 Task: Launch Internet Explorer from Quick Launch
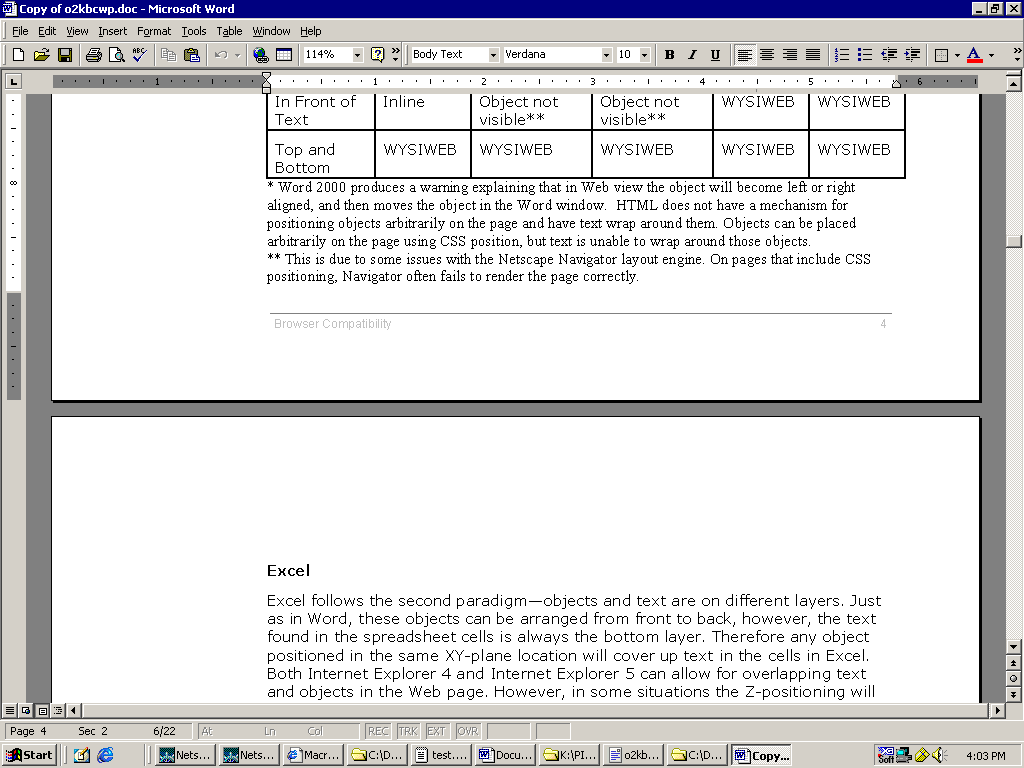click(105, 755)
